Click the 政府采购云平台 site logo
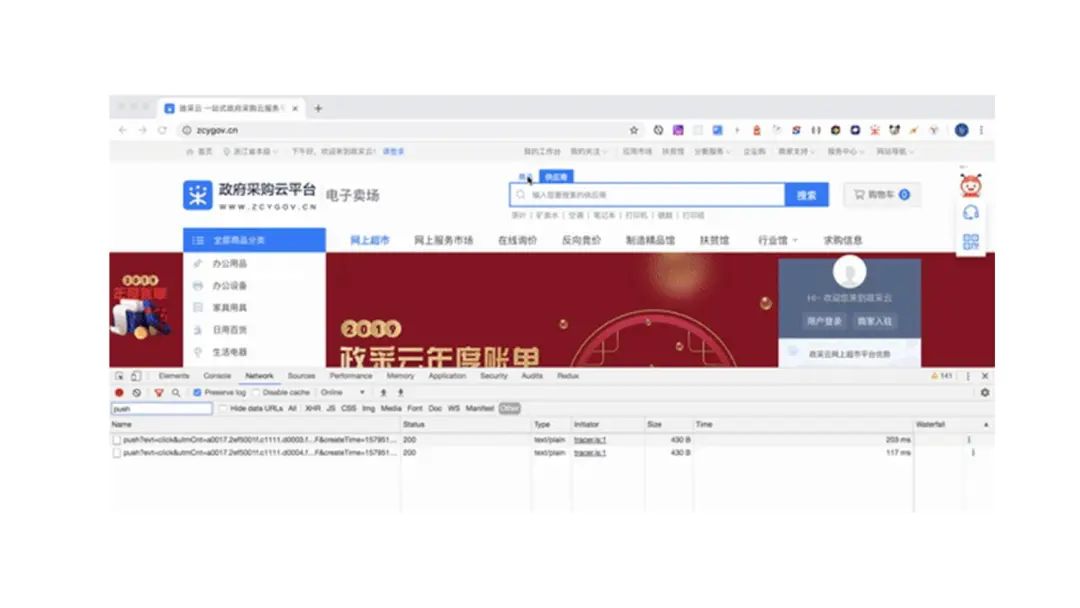 click(249, 196)
